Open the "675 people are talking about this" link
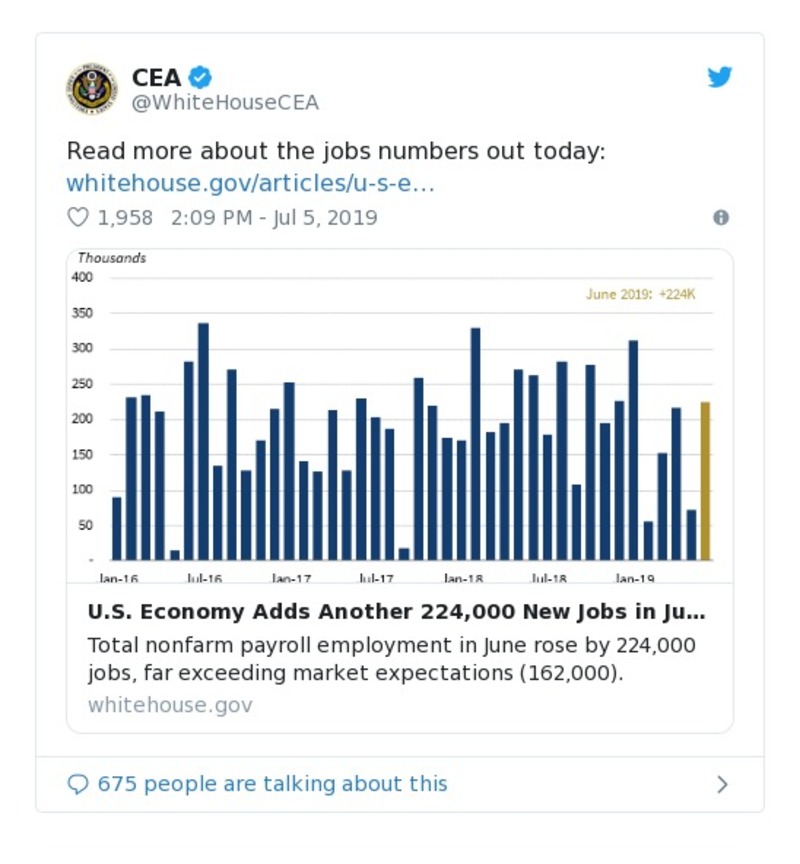800x864 pixels. click(272, 784)
